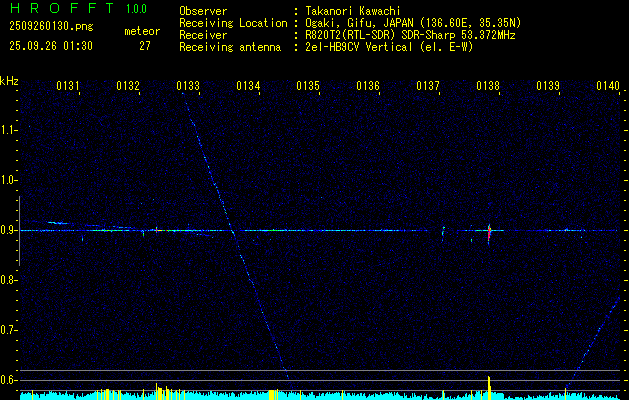Click the 0138 time marker label
The width and height of the screenshot is (629, 400).
coord(488,86)
